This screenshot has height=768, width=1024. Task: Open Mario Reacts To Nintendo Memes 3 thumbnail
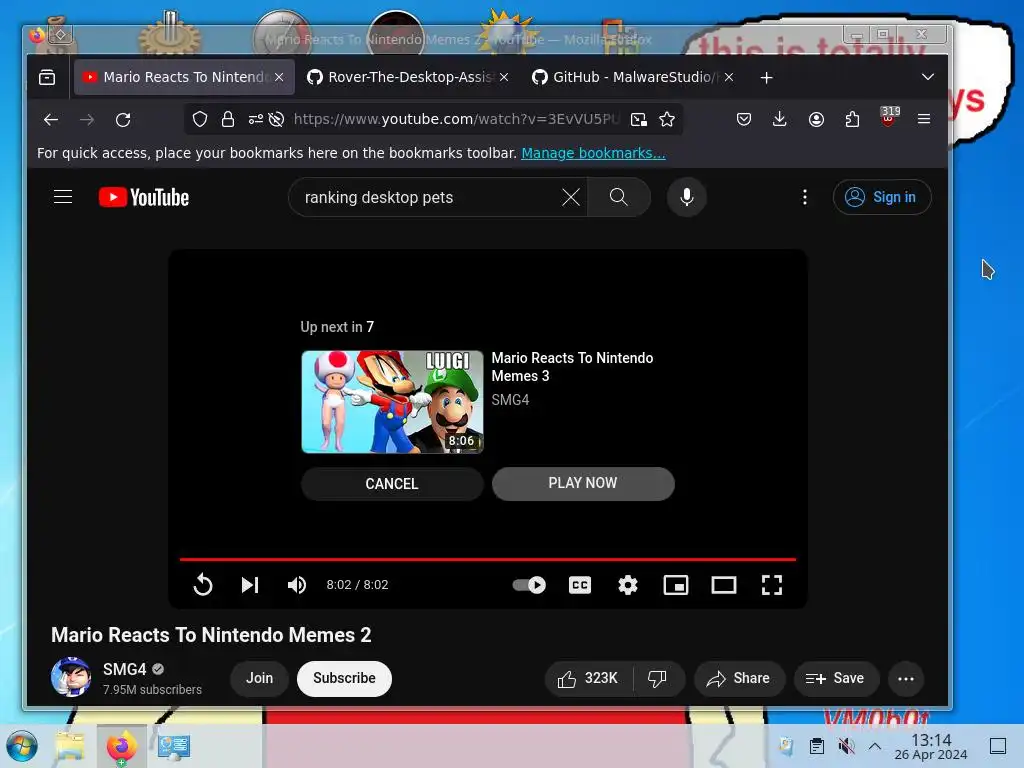(x=392, y=402)
